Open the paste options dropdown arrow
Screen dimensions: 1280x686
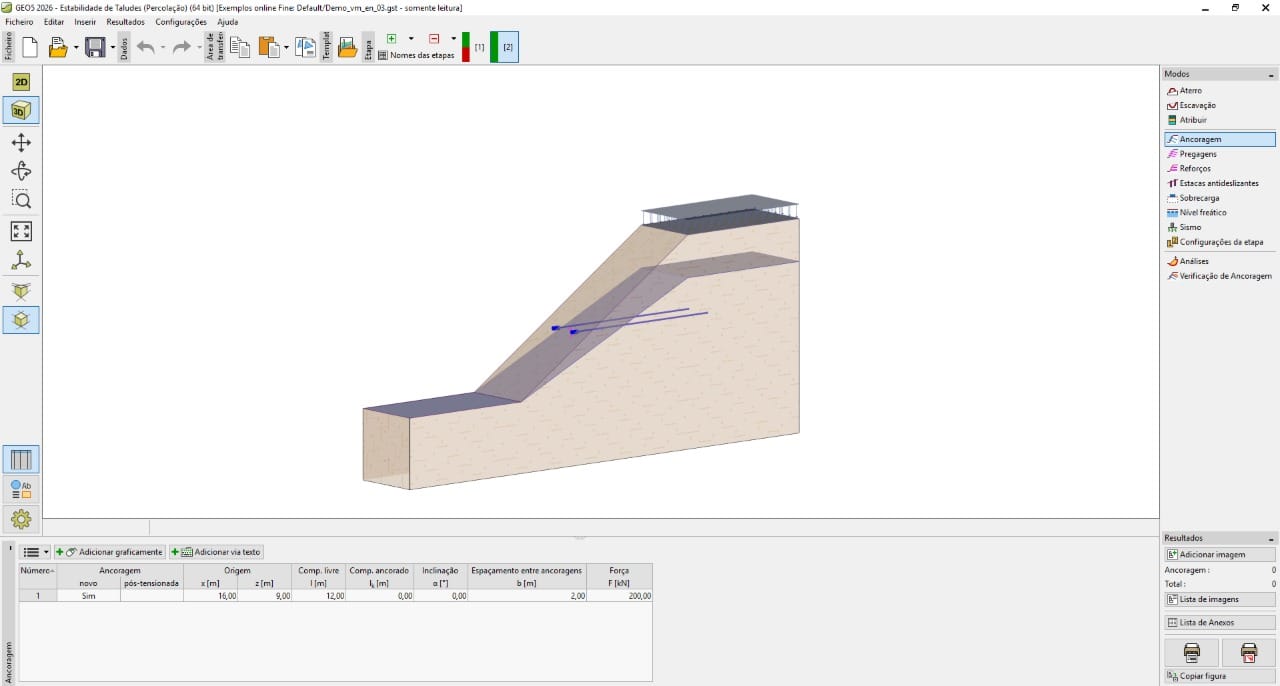[286, 46]
